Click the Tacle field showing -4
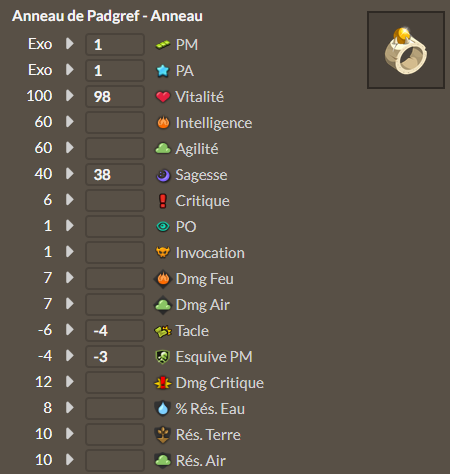This screenshot has width=450, height=474. point(115,331)
